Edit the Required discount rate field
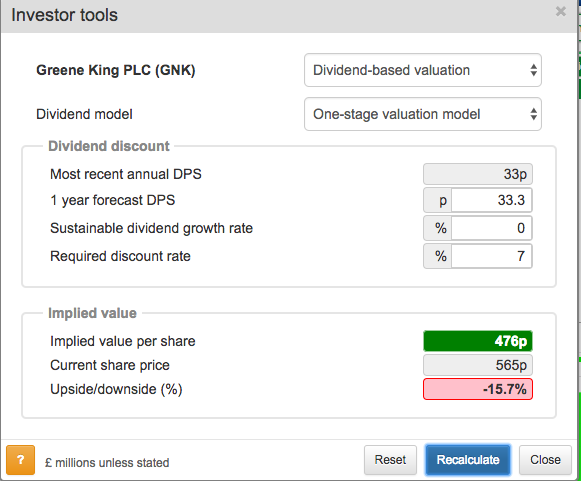The image size is (581, 481). 492,256
